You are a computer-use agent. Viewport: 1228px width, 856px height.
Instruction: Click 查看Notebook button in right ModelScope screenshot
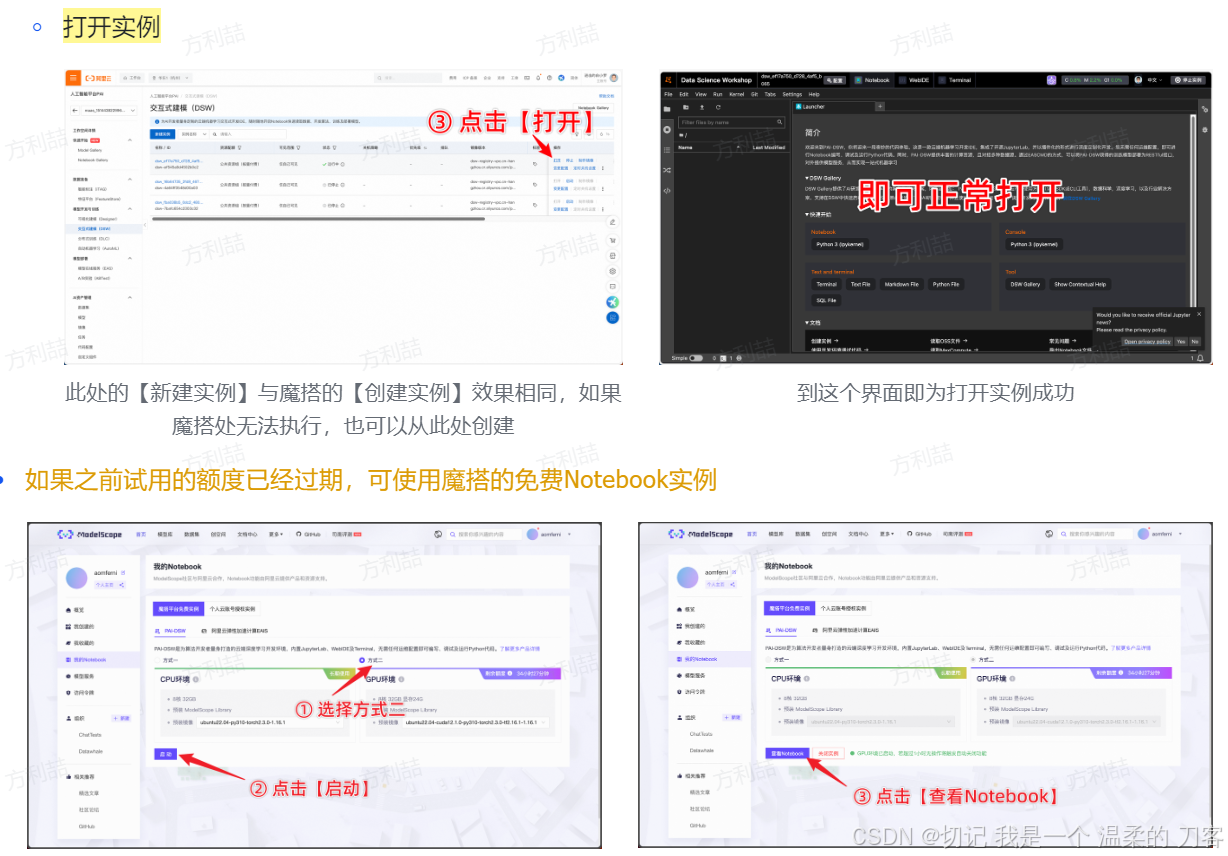pyautogui.click(x=787, y=753)
